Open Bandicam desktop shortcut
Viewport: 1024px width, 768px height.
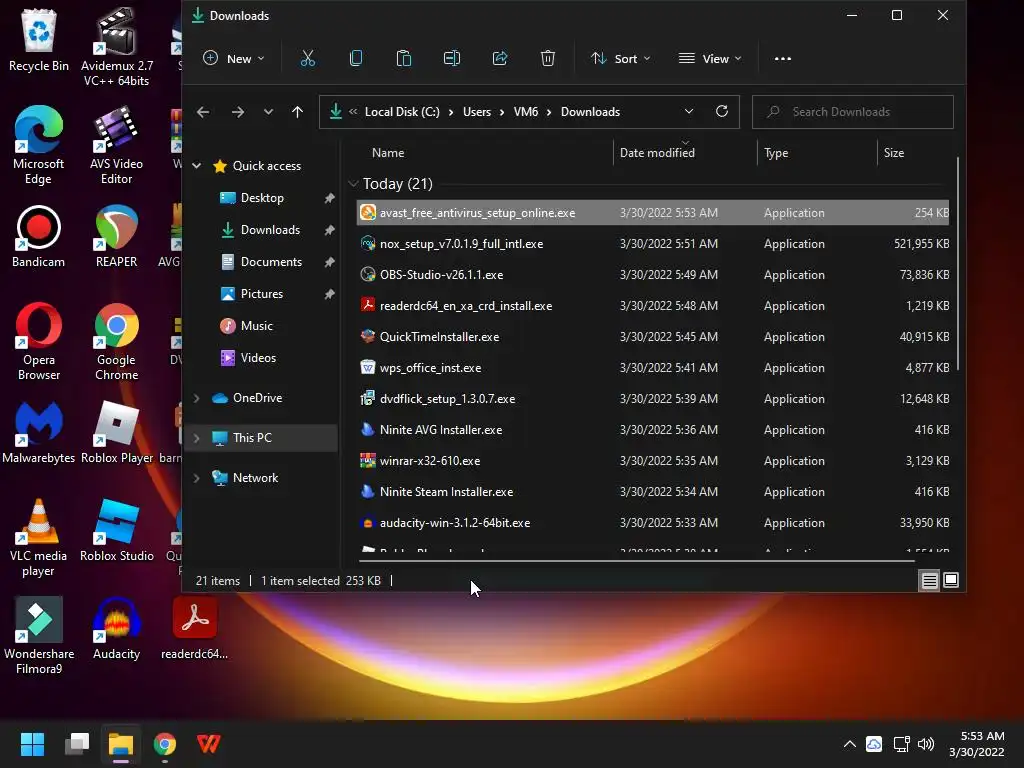click(x=39, y=236)
